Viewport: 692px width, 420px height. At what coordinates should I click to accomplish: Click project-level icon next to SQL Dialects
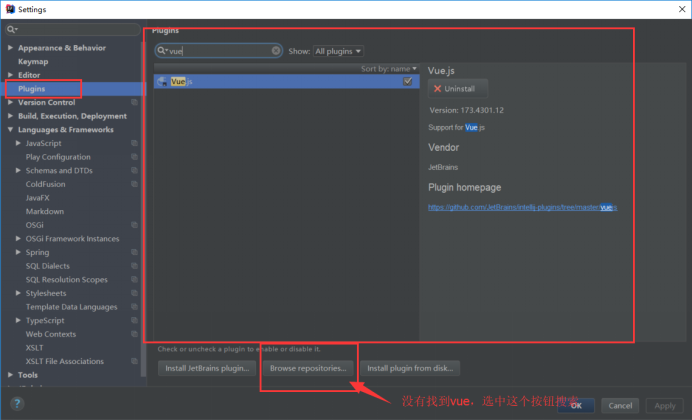click(135, 266)
